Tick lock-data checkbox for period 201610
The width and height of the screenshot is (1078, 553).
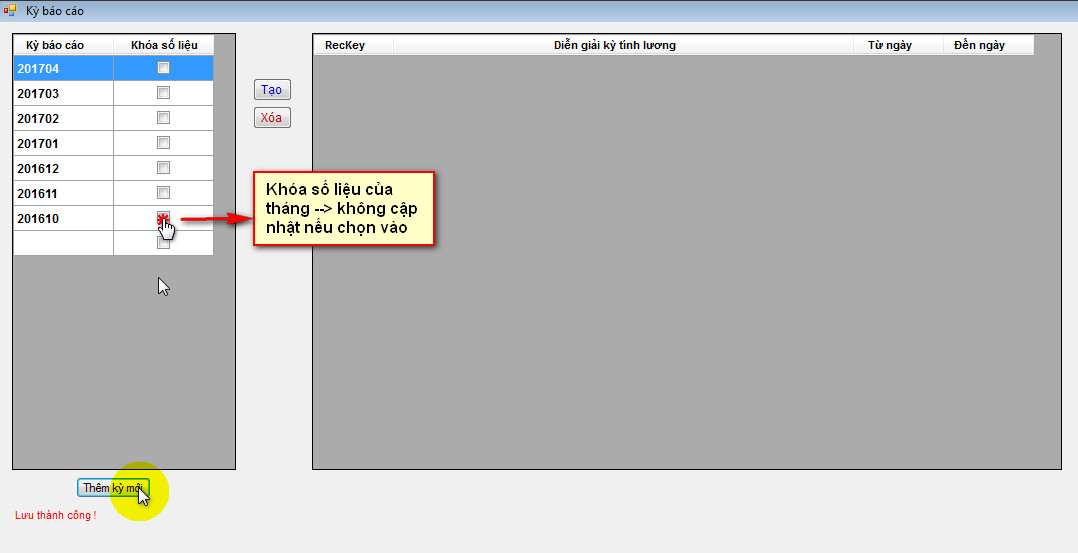pos(163,217)
